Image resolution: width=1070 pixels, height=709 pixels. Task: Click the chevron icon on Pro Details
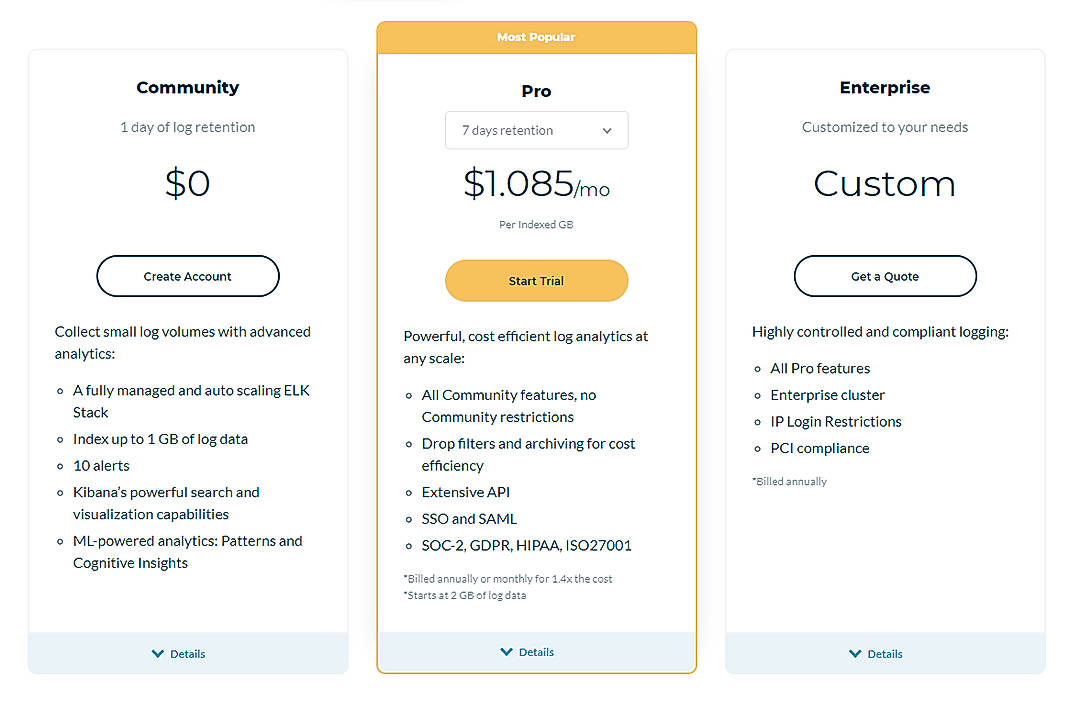pos(506,651)
